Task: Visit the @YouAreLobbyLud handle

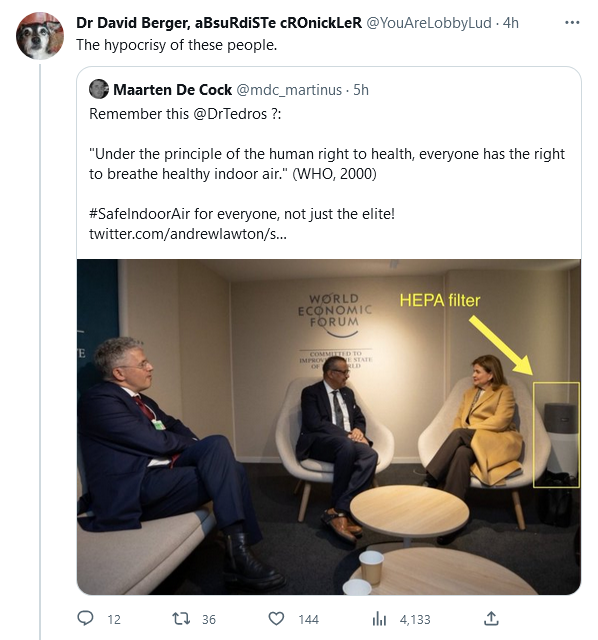Action: click(x=429, y=23)
